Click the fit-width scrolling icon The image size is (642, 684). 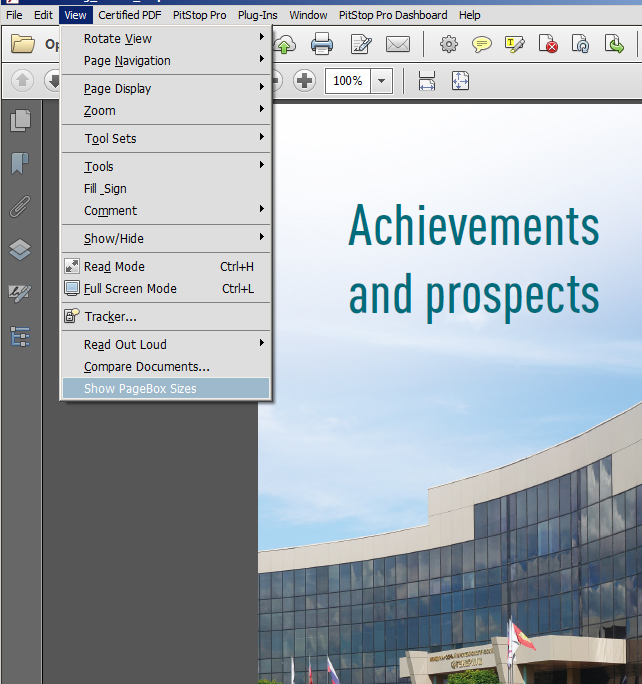[427, 81]
